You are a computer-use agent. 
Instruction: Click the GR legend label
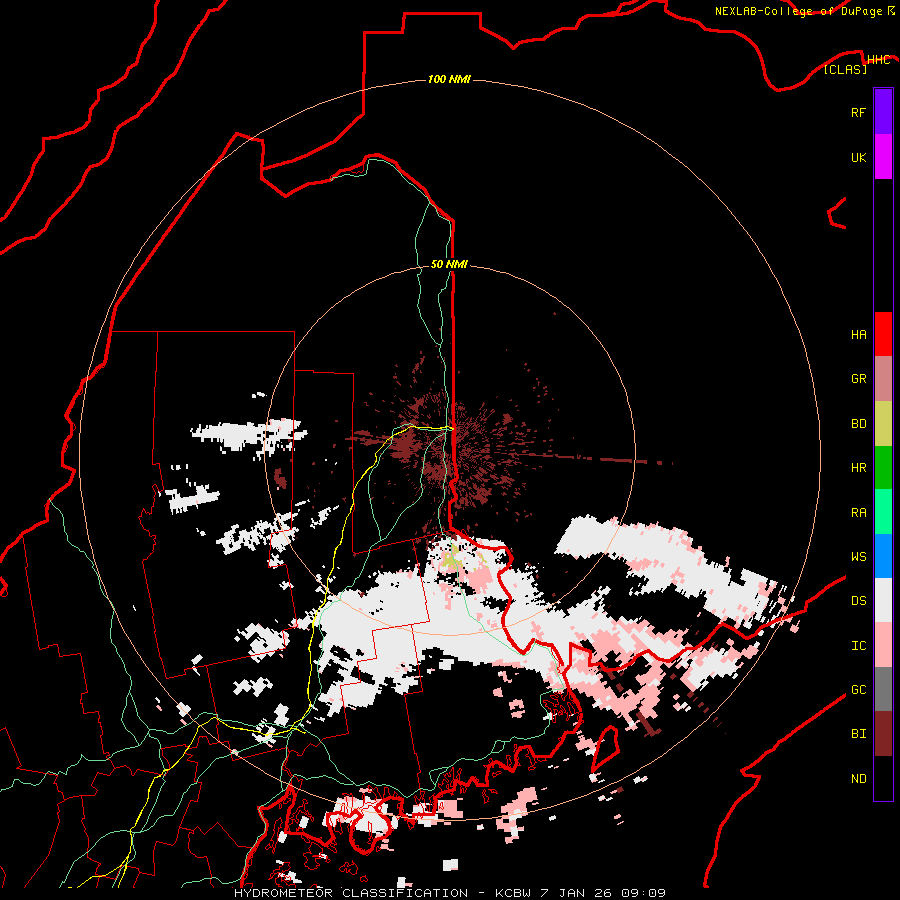(x=858, y=379)
